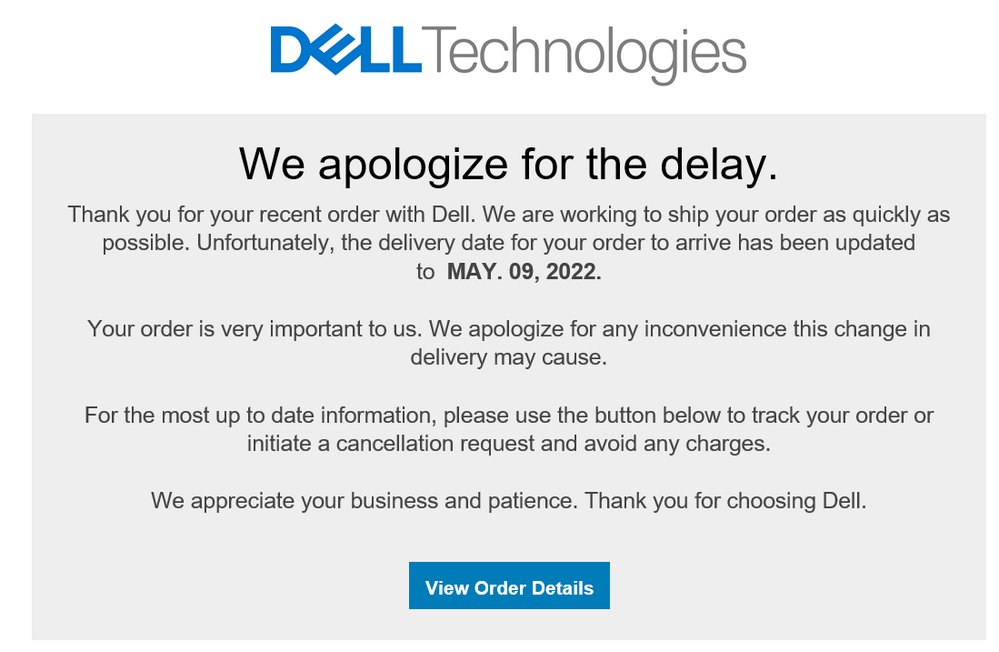The height and width of the screenshot is (652, 999).
Task: Select the heading We apologize for the delay
Action: [x=508, y=164]
